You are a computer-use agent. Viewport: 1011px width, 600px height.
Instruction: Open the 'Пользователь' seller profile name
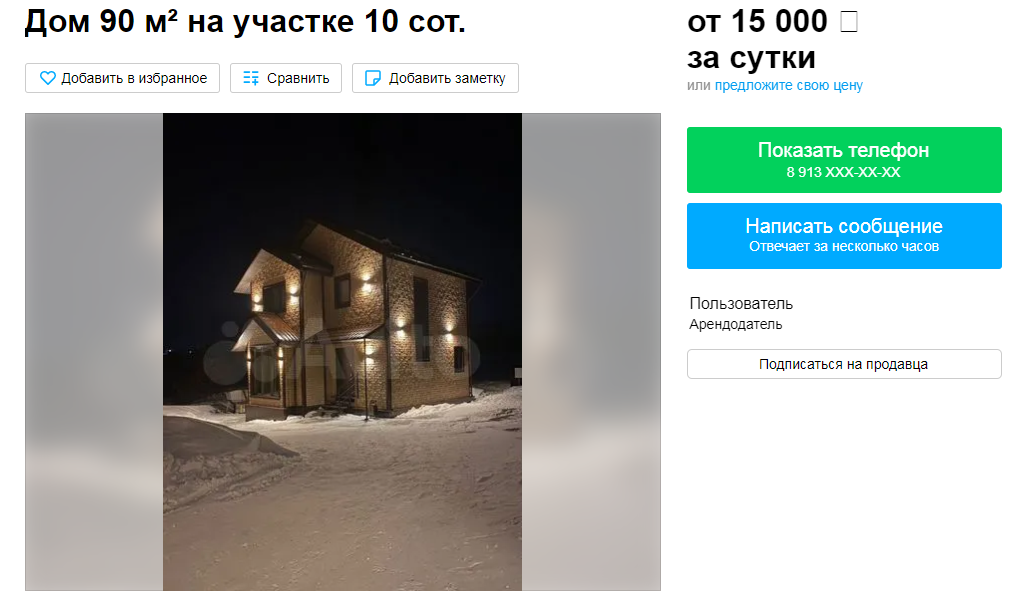click(741, 304)
